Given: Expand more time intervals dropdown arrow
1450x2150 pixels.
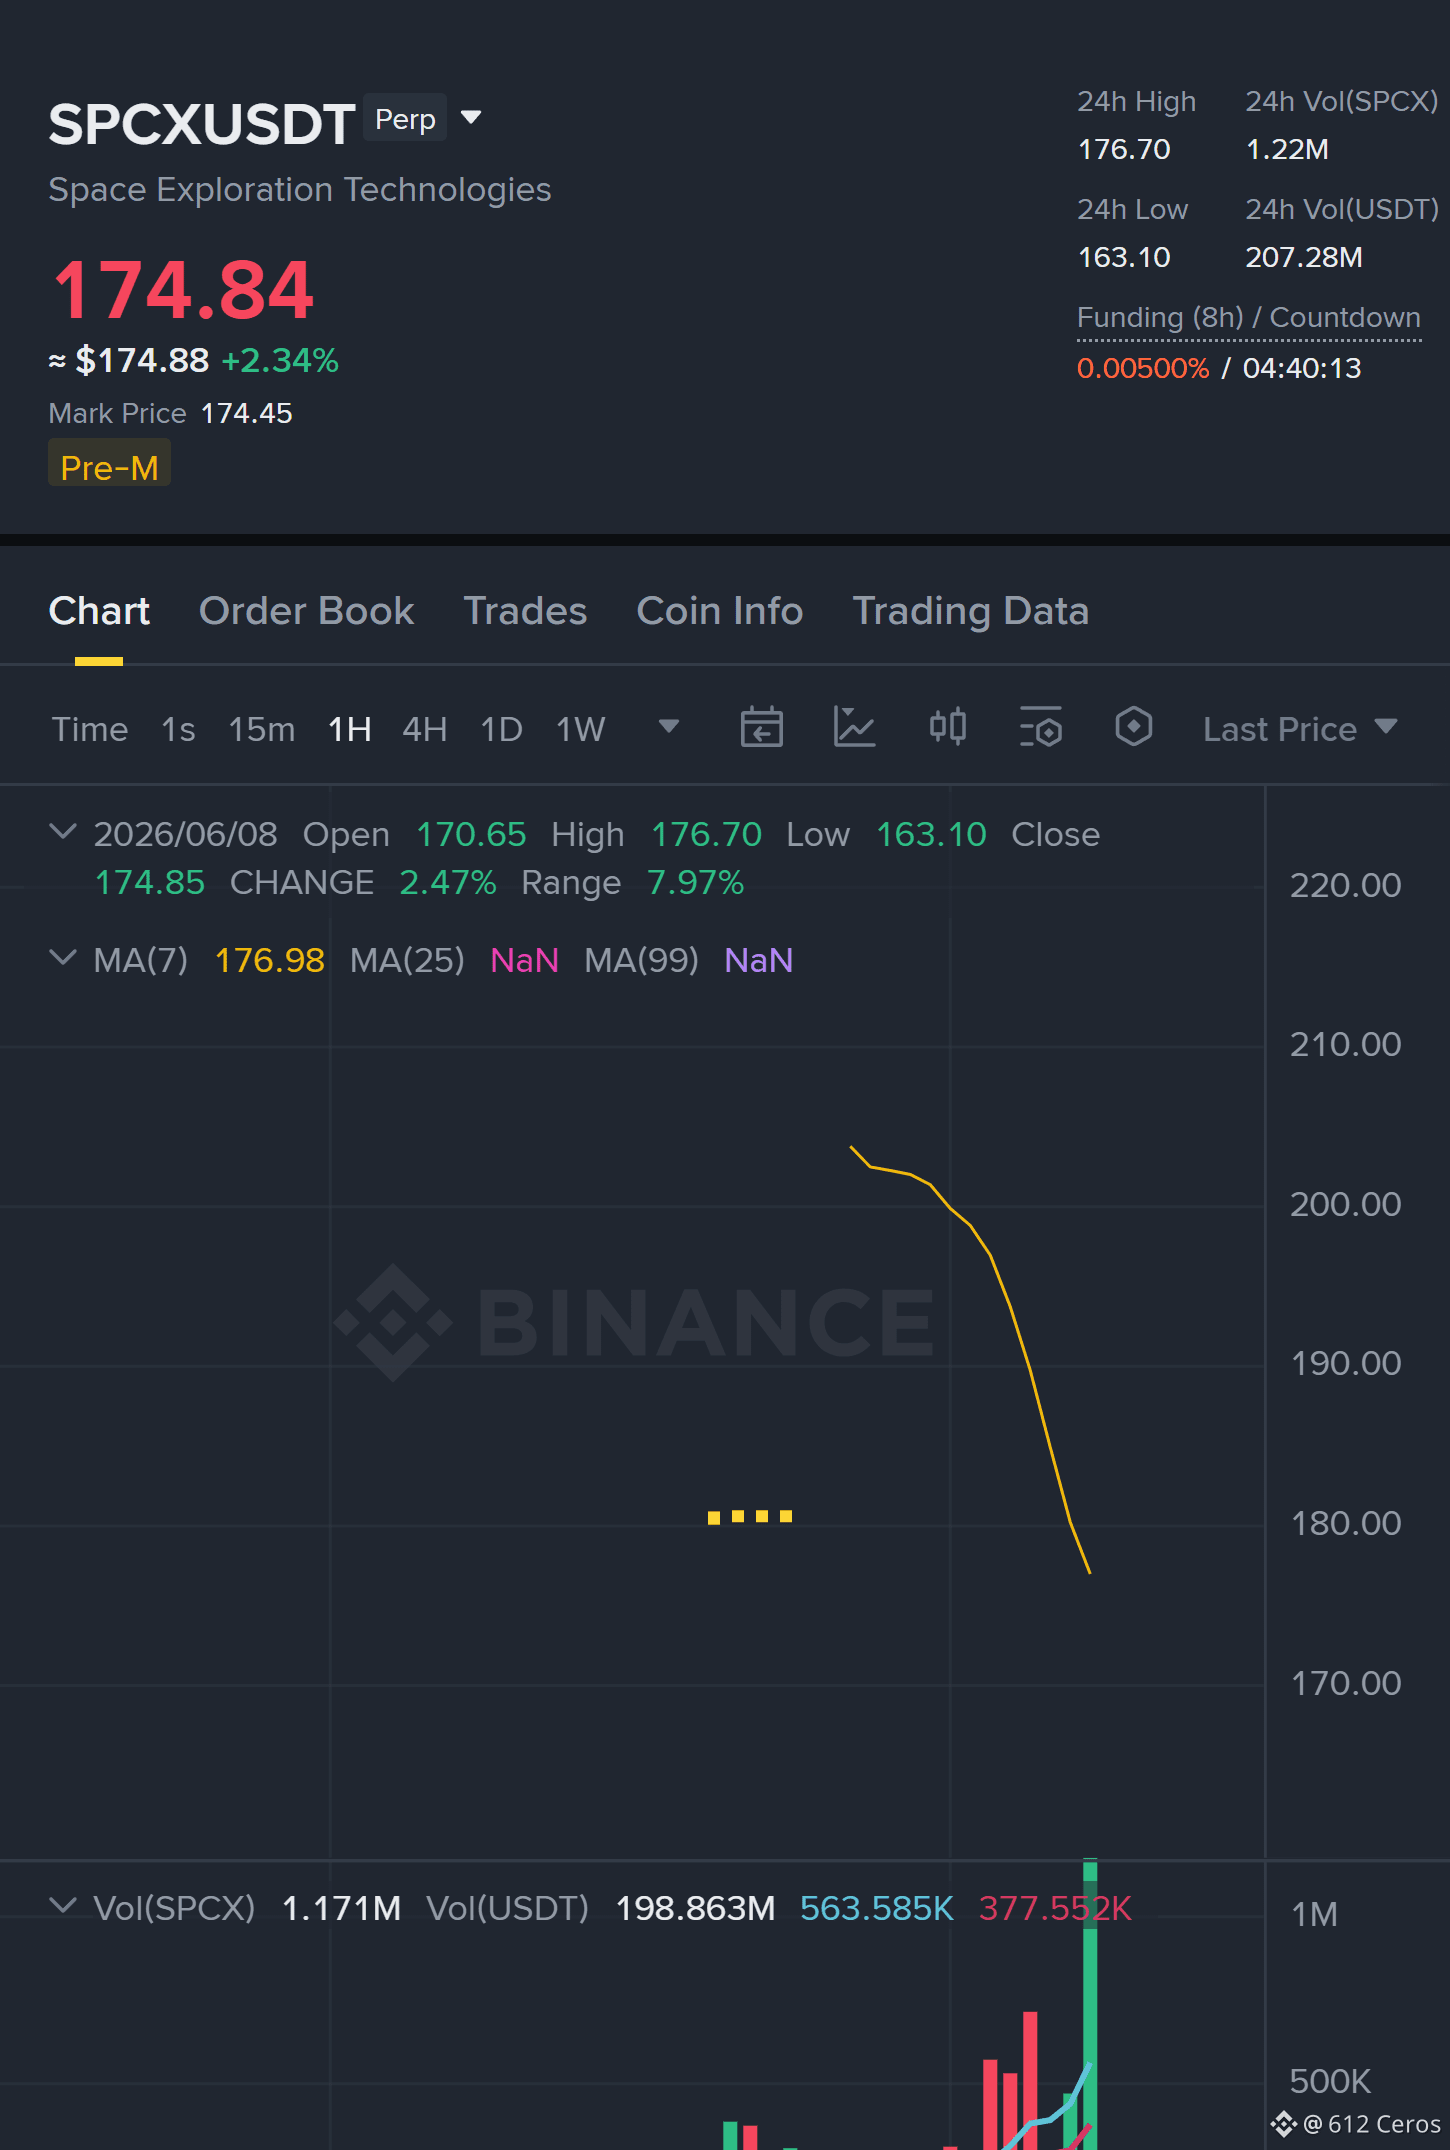Looking at the screenshot, I should click(669, 726).
